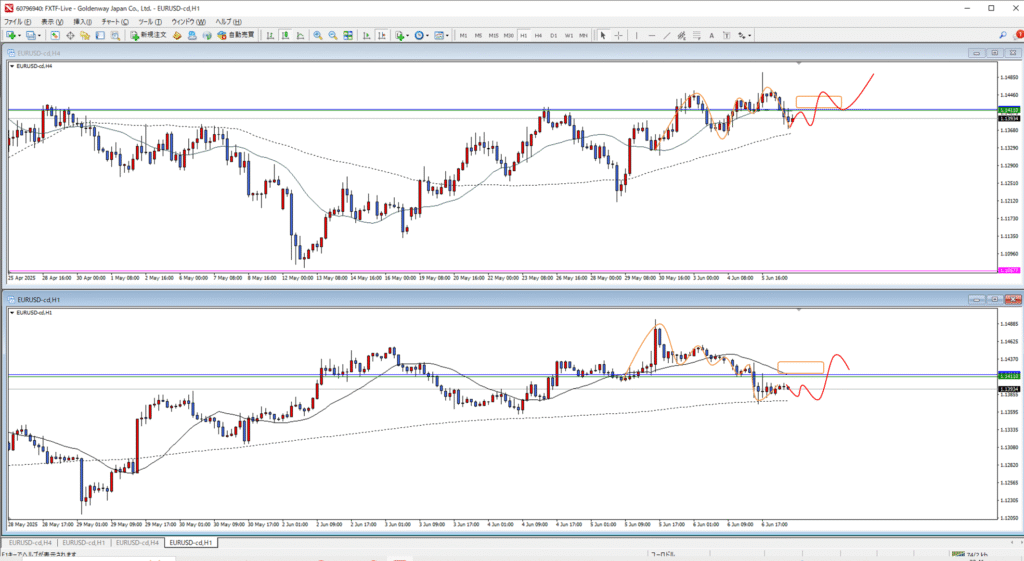Switch to the active EURUSD-cd,H1 tab
Viewport: 1024px width, 561px height.
191,543
